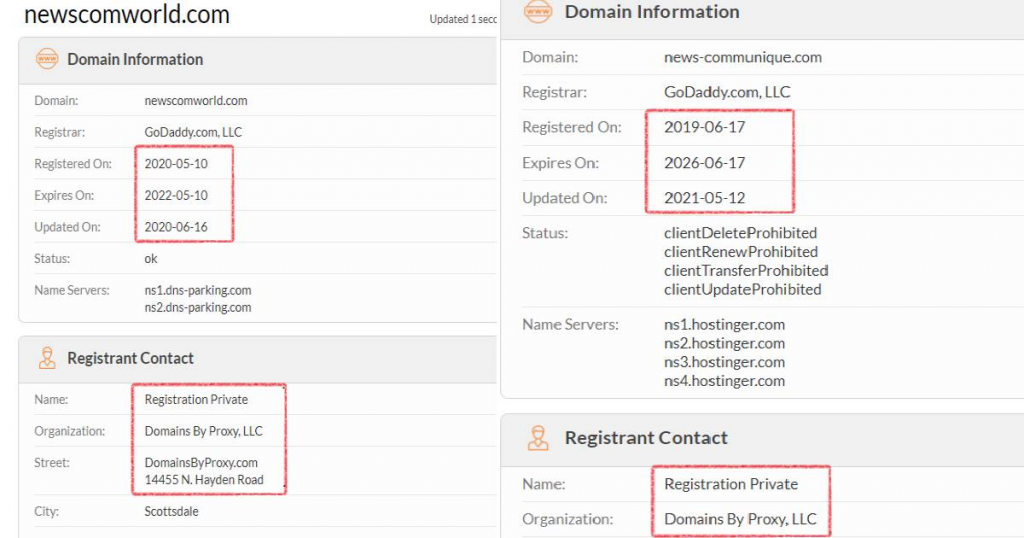
Task: Click street value DomainsByProxy.com
Action: pyautogui.click(x=201, y=463)
